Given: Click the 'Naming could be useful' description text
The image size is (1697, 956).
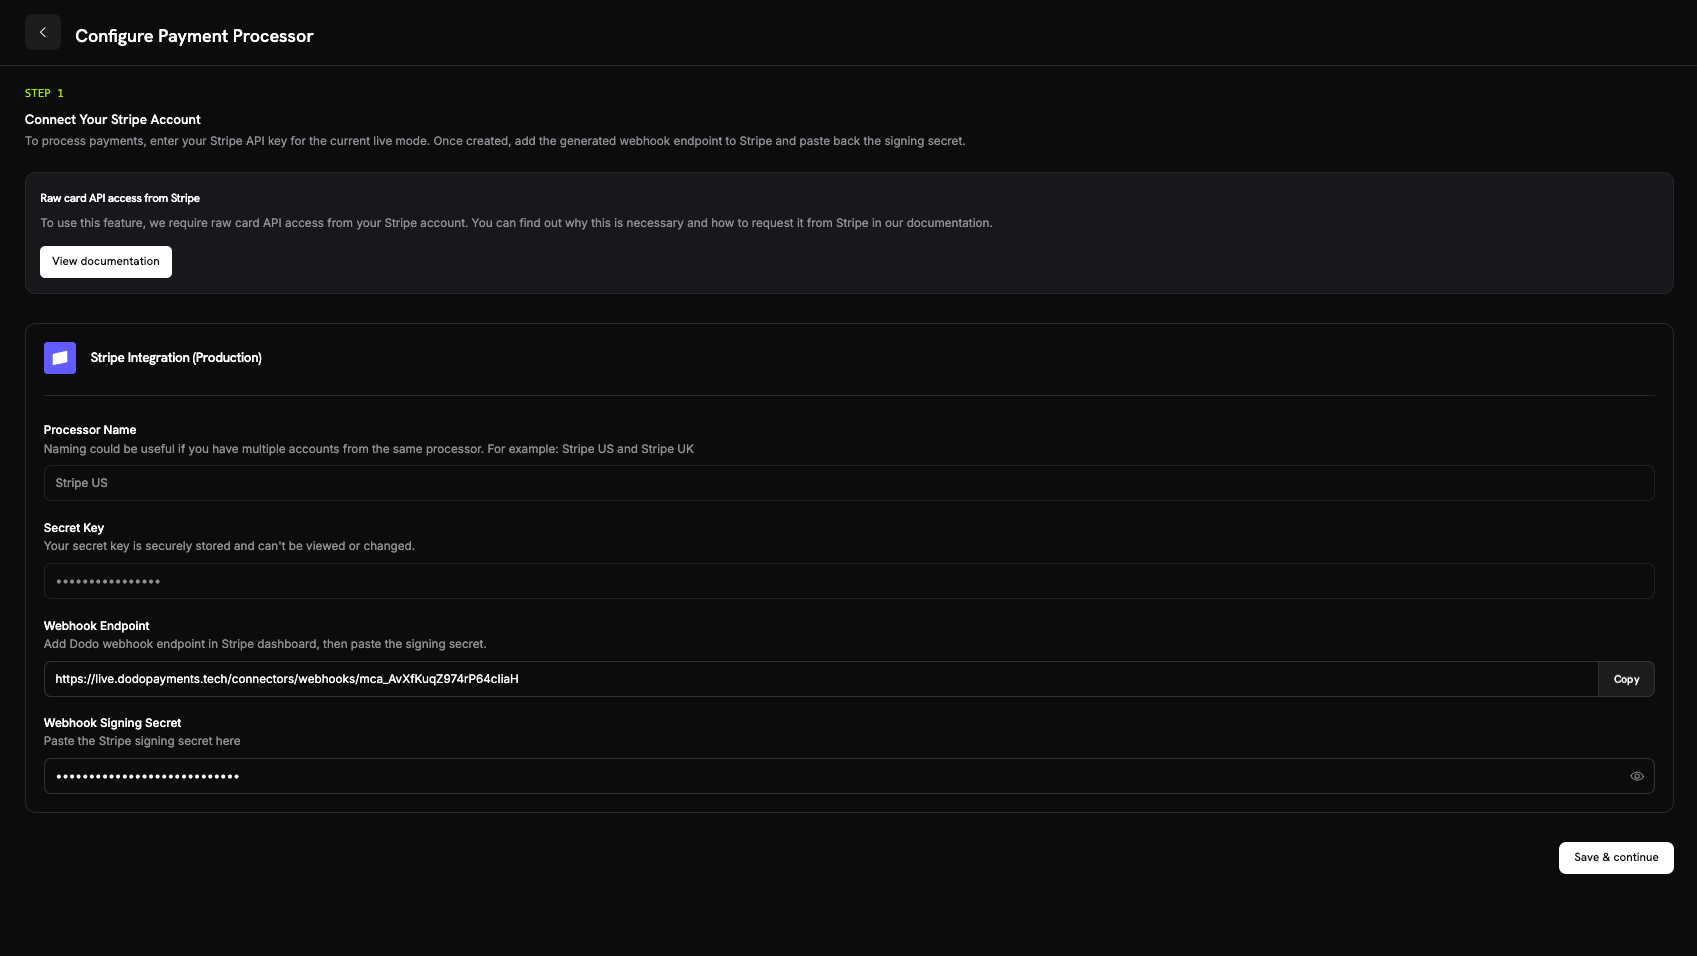Looking at the screenshot, I should pyautogui.click(x=369, y=449).
